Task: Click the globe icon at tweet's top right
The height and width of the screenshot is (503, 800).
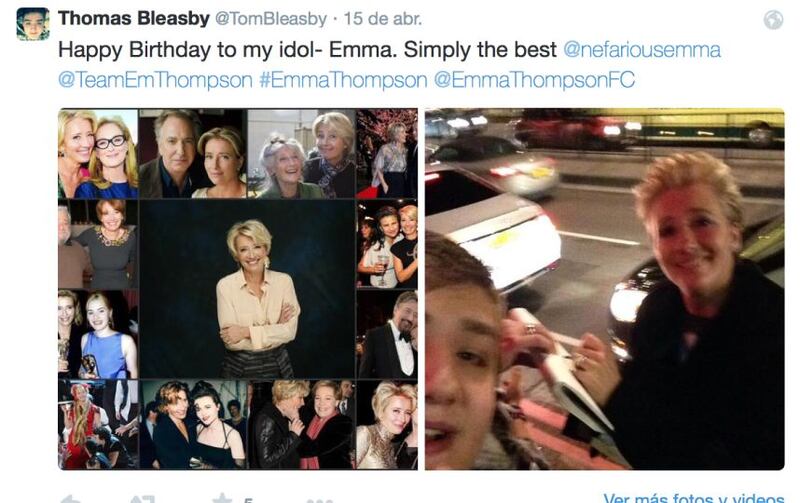Action: 773,20
